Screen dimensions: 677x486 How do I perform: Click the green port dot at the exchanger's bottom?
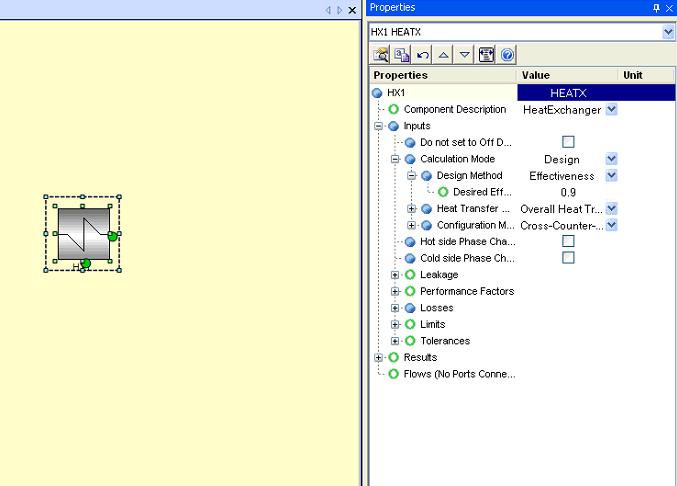click(85, 263)
